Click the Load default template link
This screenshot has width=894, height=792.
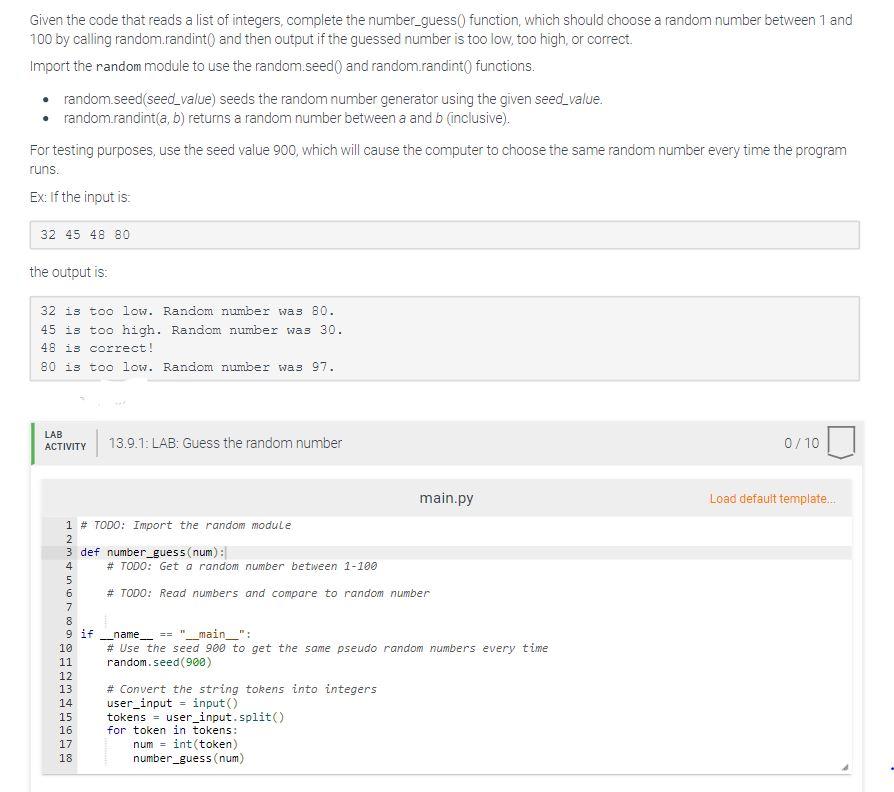pyautogui.click(x=772, y=499)
